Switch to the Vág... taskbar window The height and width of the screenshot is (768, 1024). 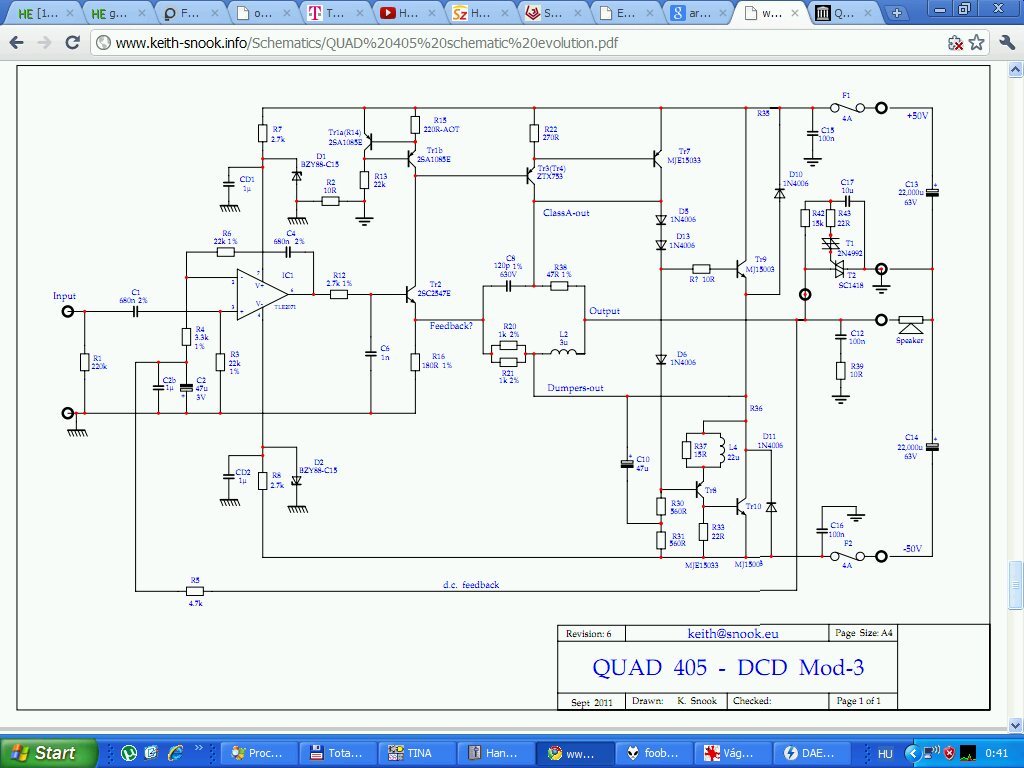tap(733, 753)
